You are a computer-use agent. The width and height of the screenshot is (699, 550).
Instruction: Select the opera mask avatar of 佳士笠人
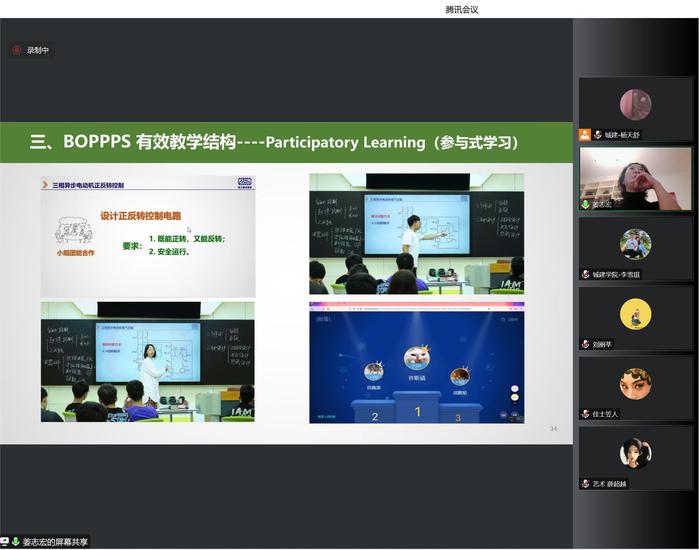click(635, 383)
